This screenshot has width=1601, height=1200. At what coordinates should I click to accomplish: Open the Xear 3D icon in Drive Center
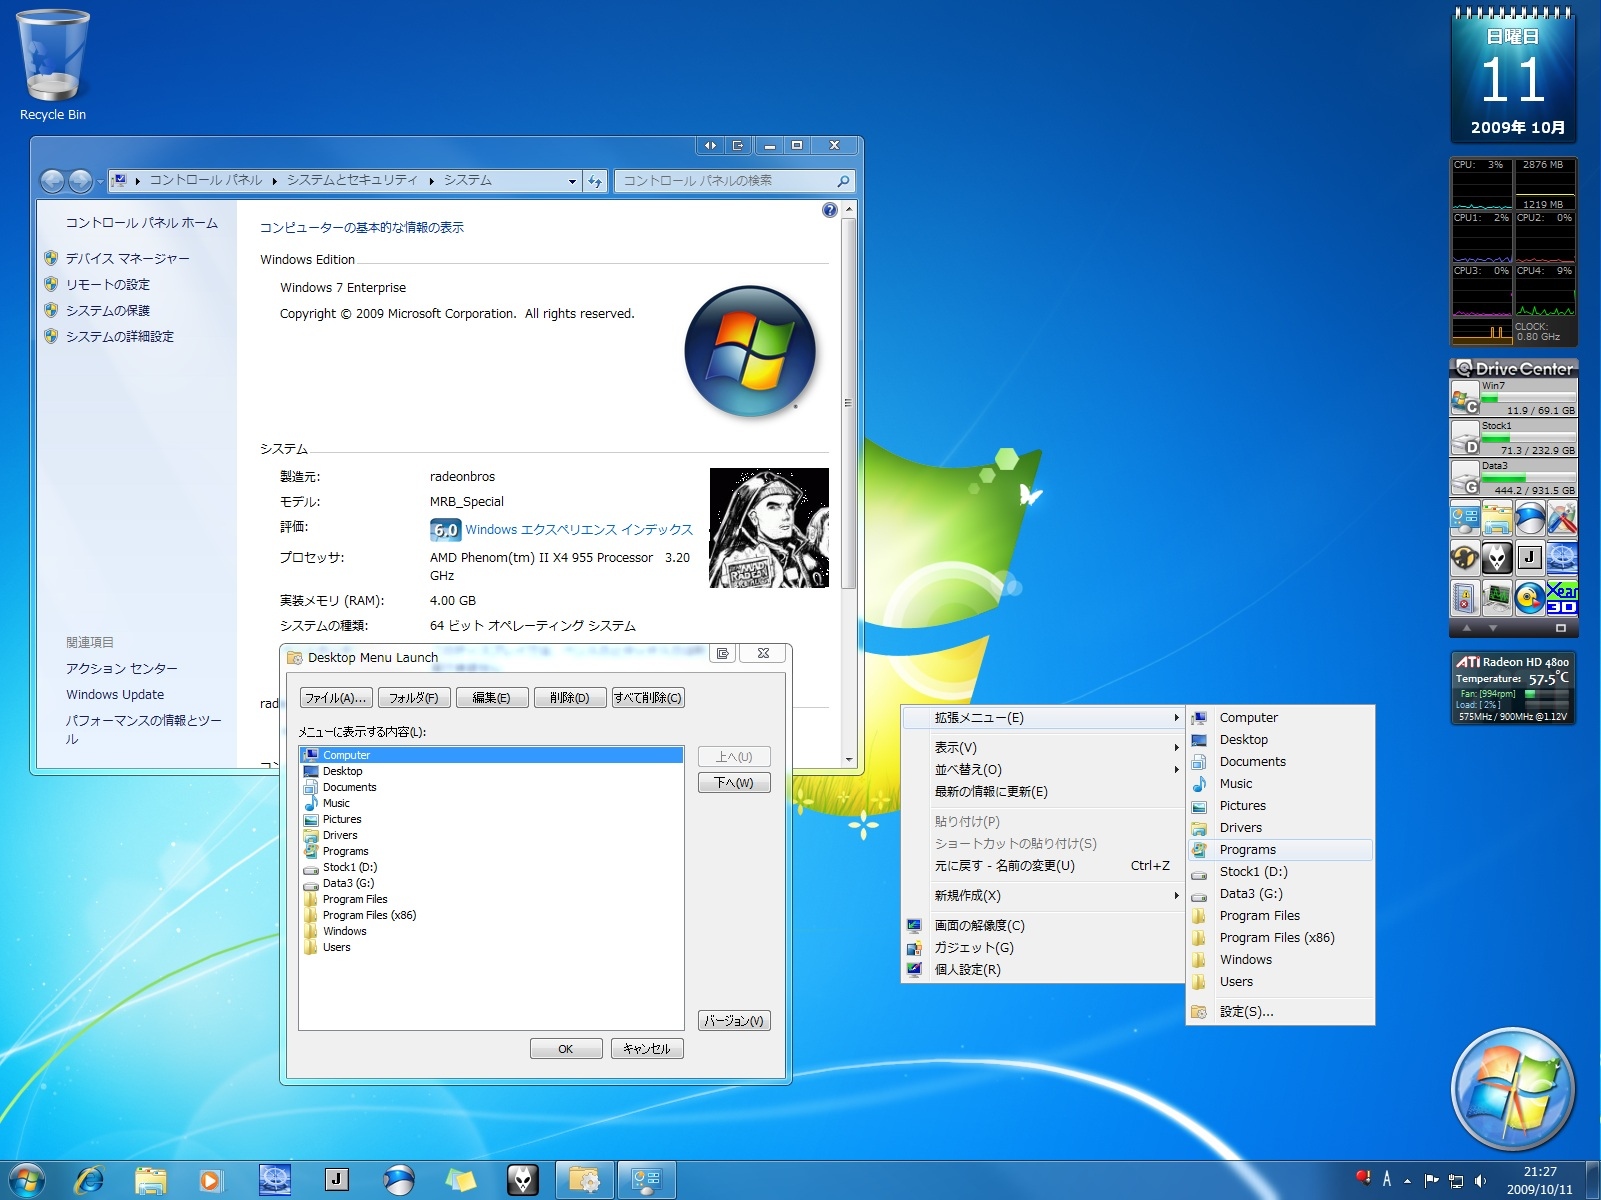[x=1561, y=597]
